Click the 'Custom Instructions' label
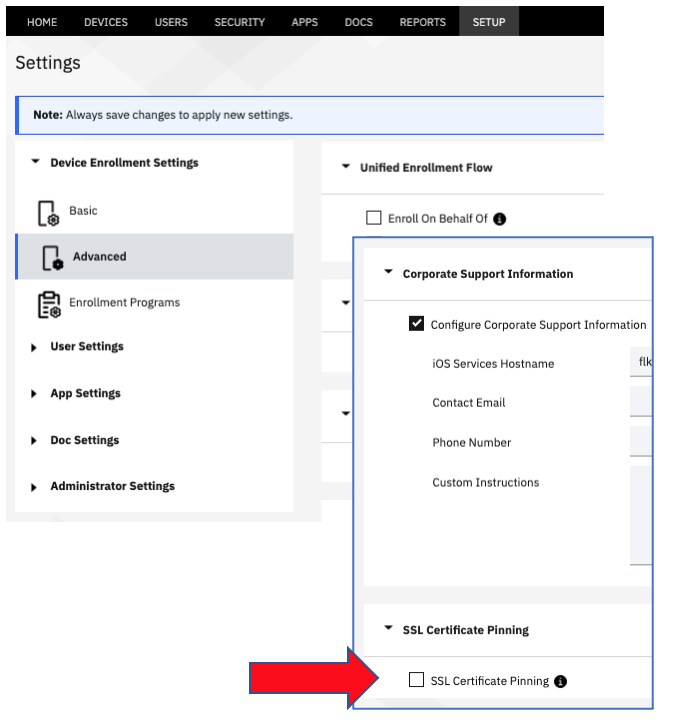The width and height of the screenshot is (676, 728). tap(486, 482)
